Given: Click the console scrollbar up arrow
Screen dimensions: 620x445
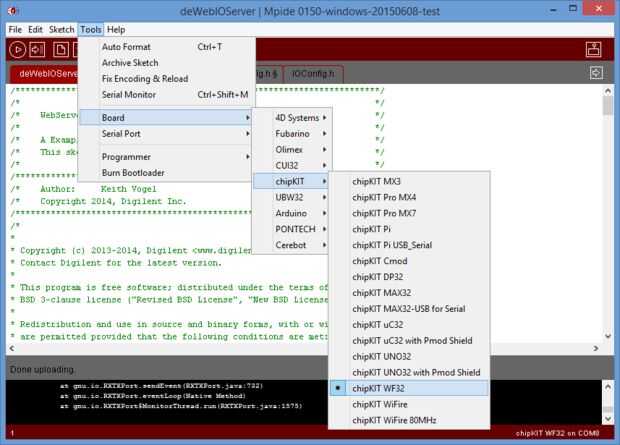Looking at the screenshot, I should (608, 386).
